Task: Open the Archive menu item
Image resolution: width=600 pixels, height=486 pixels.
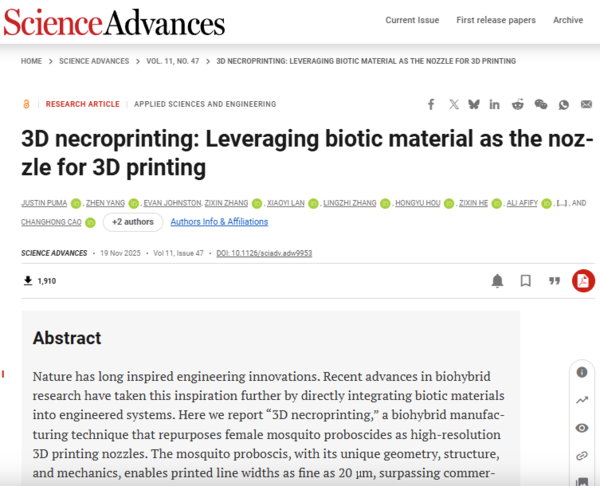Action: [x=568, y=20]
